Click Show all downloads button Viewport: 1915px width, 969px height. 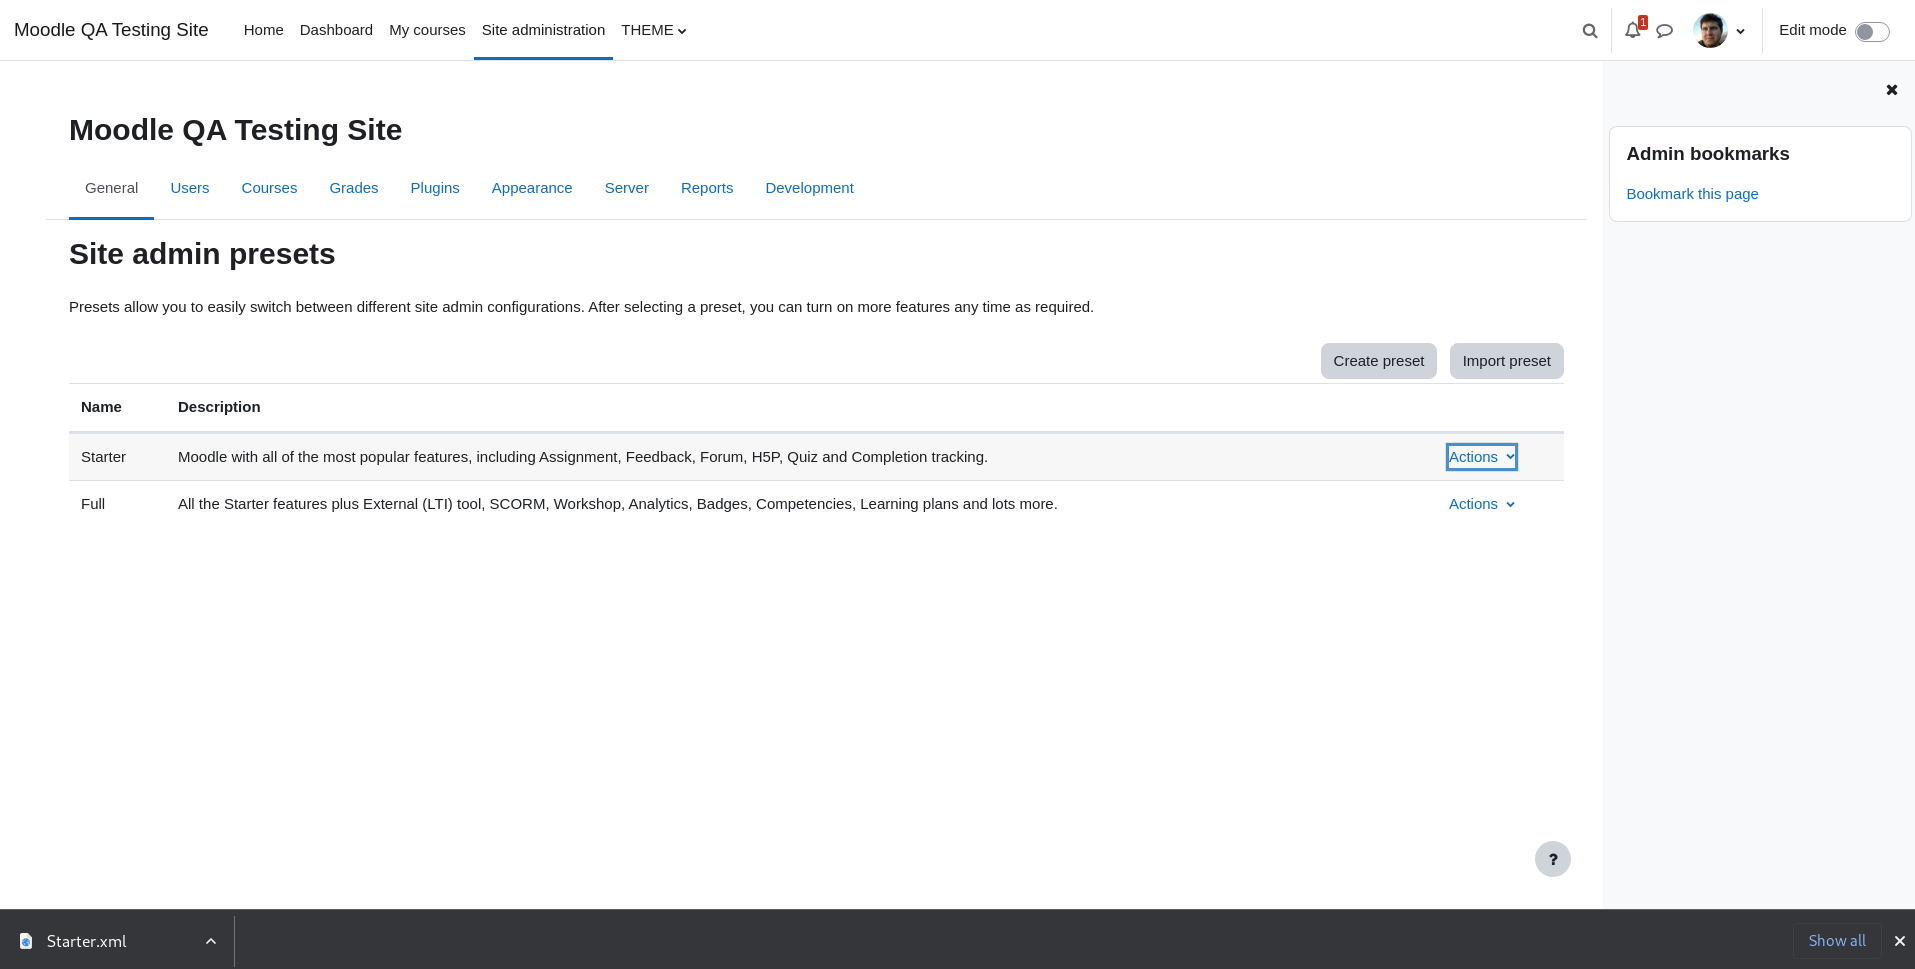[1836, 941]
